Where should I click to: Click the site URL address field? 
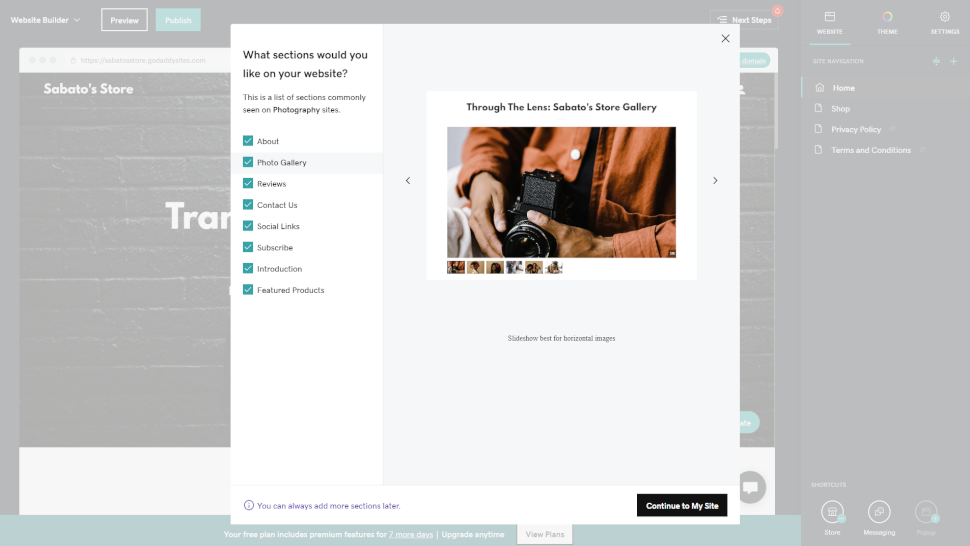click(x=143, y=61)
